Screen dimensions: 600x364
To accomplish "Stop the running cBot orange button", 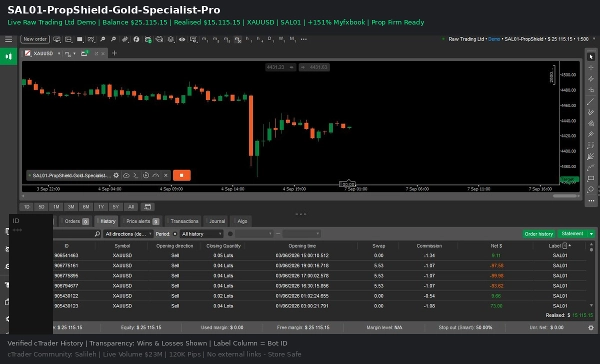I will coord(182,175).
